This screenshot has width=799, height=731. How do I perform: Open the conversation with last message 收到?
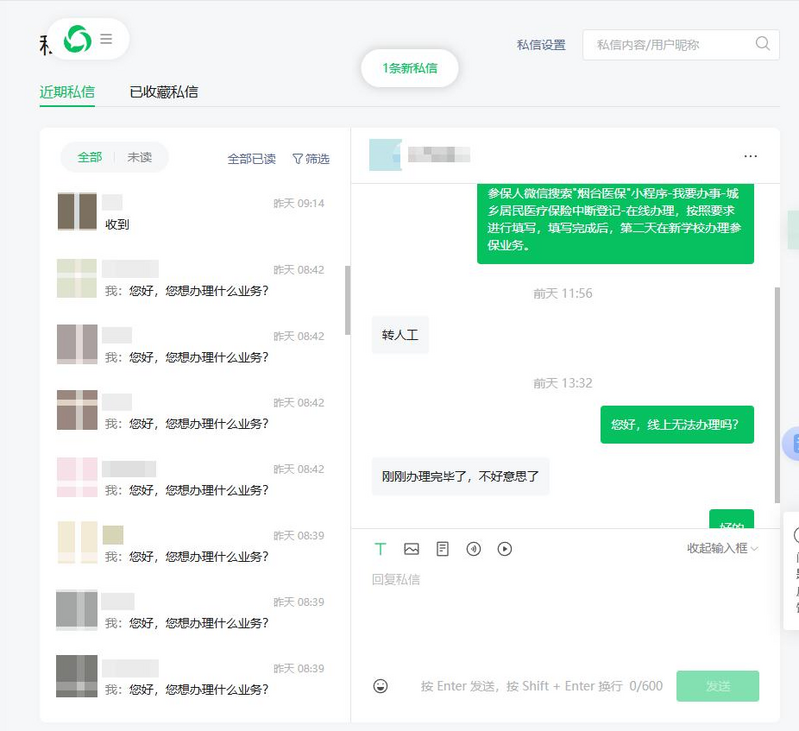(x=195, y=212)
